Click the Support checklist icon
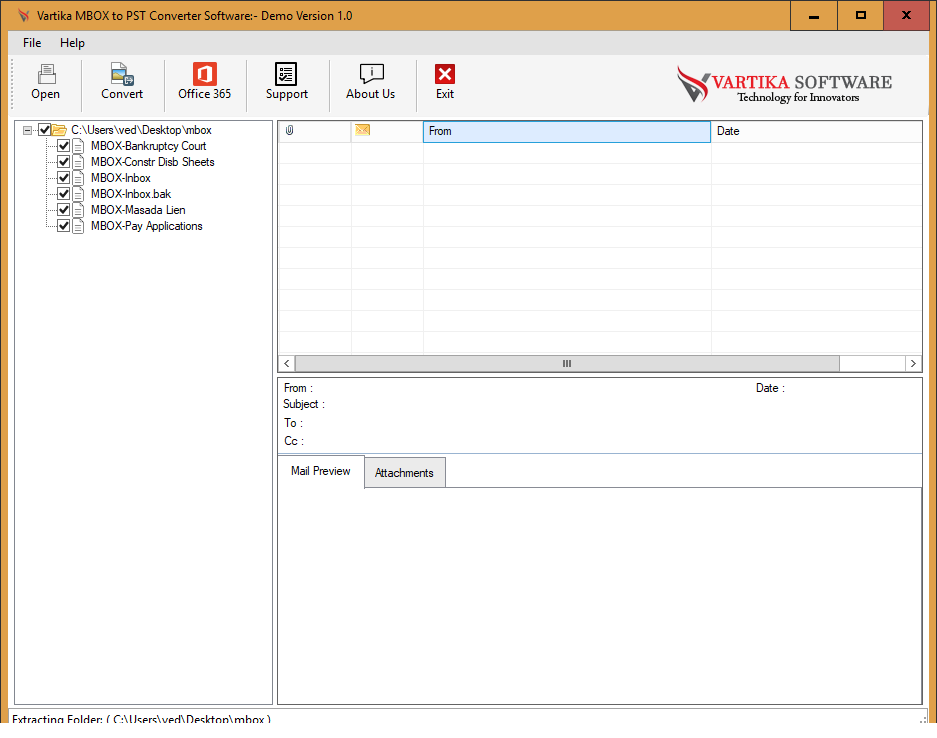 click(x=286, y=74)
